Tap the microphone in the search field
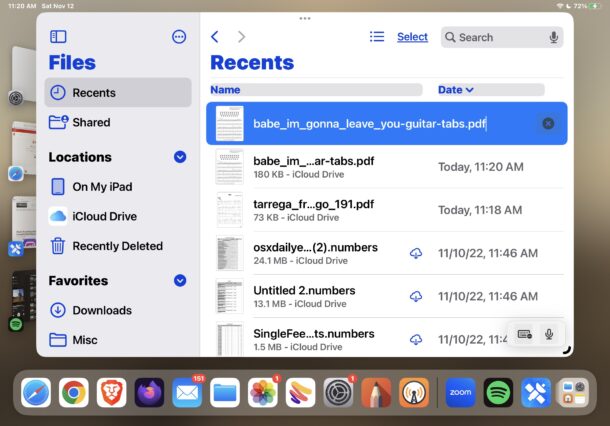Image resolution: width=610 pixels, height=426 pixels. coord(553,37)
